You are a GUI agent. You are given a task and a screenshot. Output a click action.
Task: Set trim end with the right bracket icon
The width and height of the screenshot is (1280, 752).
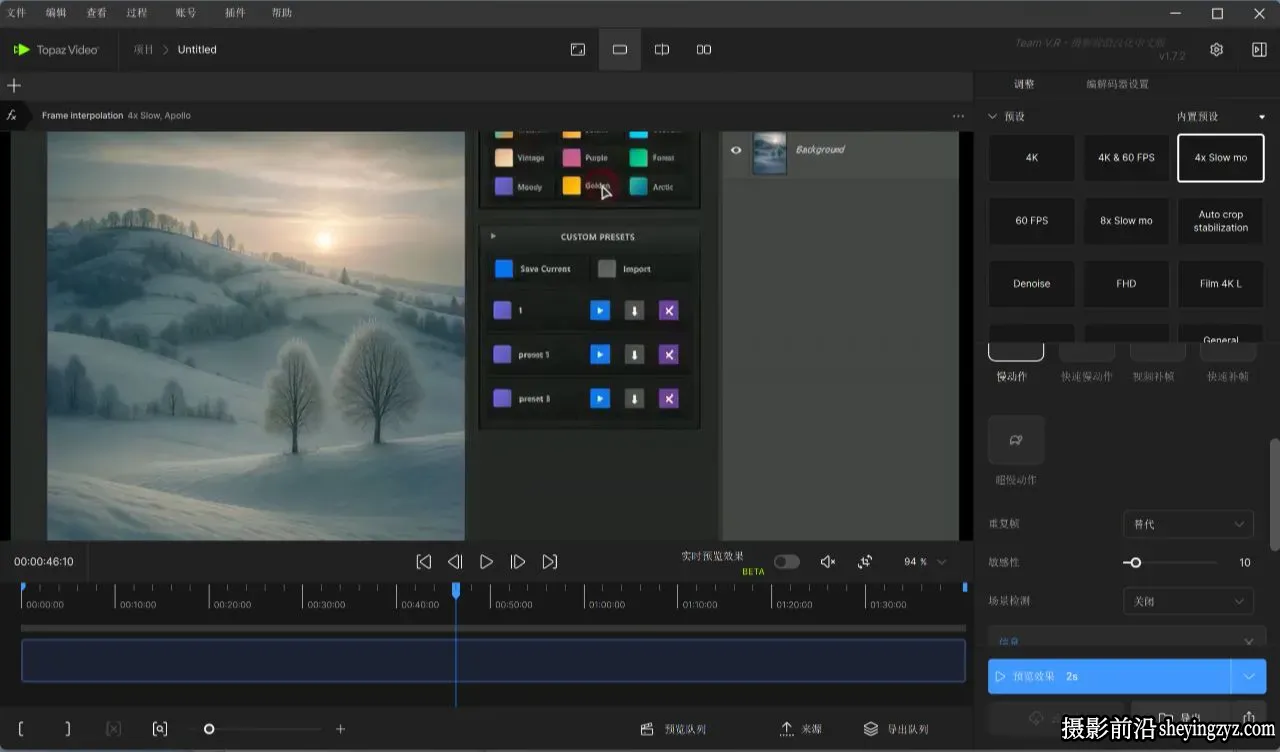tap(68, 729)
